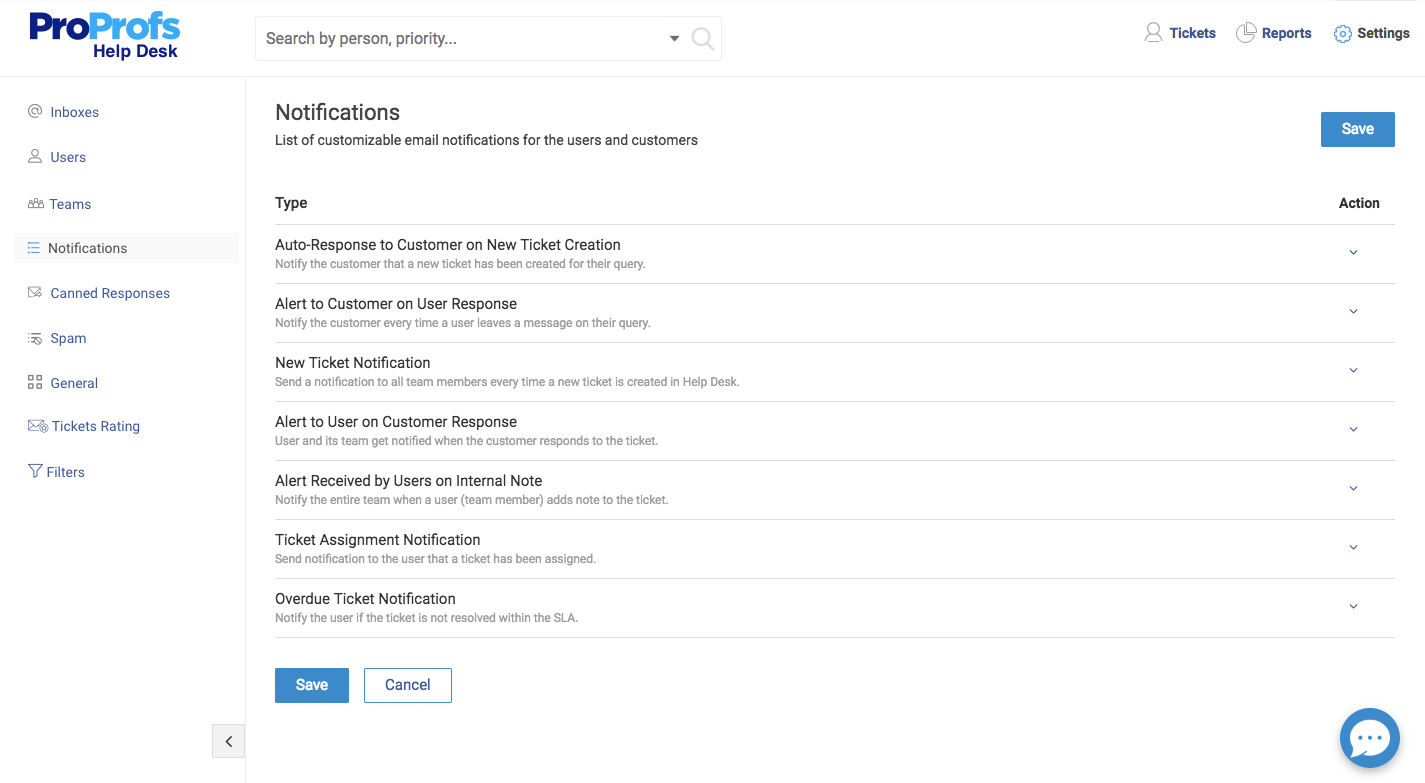Click the top right Save button
The image size is (1425, 783).
[1357, 129]
